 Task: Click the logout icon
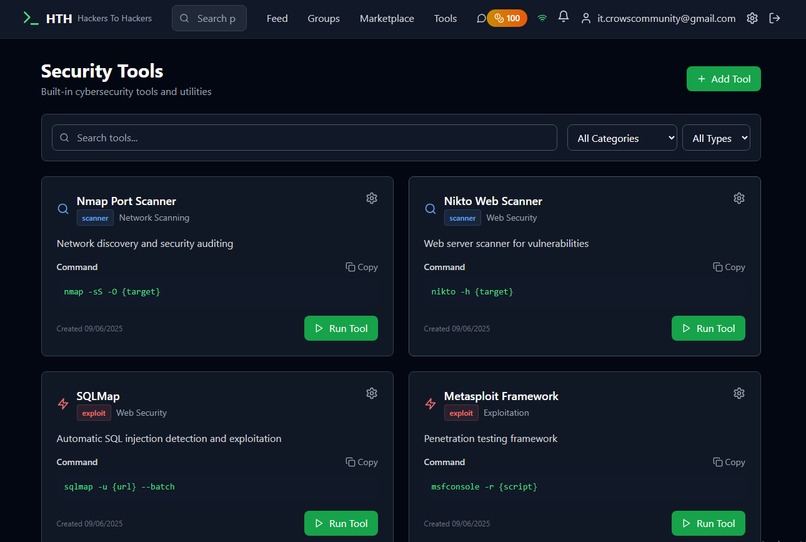pyautogui.click(x=775, y=19)
